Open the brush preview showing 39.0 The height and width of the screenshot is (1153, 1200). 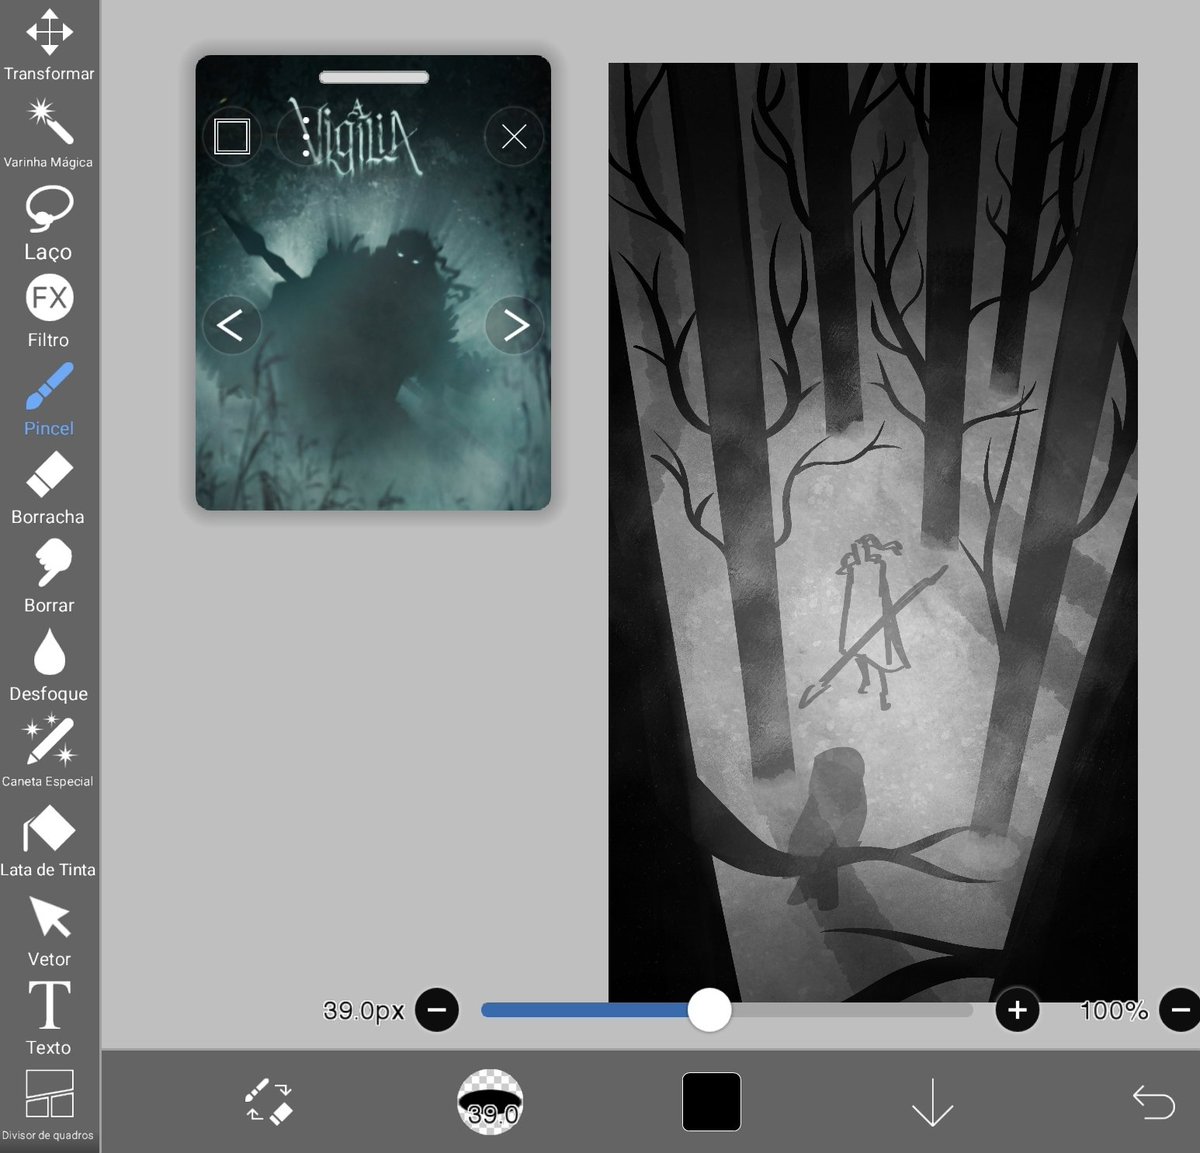[x=490, y=1101]
